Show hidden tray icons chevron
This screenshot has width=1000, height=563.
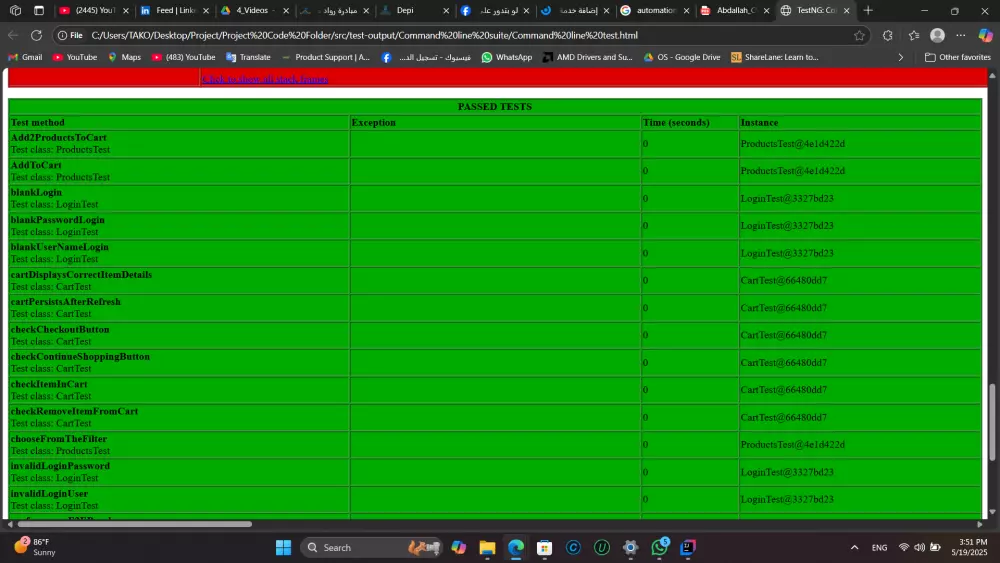855,547
